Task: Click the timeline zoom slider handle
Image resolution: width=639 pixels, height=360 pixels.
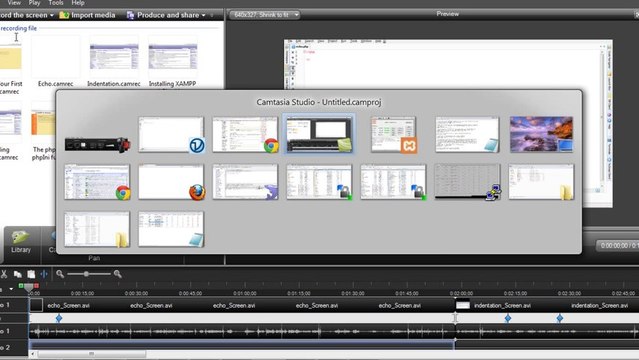Action: (86, 274)
